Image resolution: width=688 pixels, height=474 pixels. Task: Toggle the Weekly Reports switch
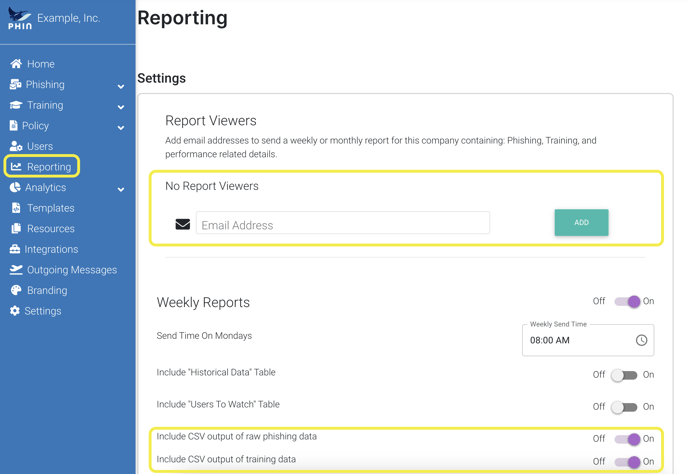pyautogui.click(x=627, y=302)
